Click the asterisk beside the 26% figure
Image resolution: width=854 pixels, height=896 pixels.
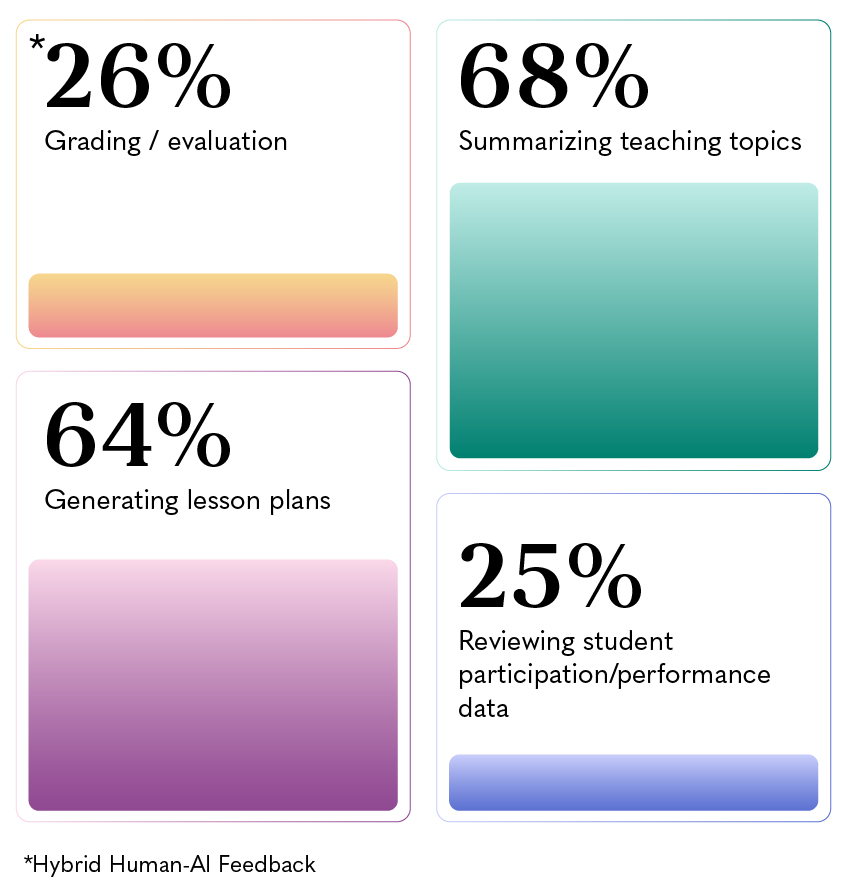pos(37,43)
